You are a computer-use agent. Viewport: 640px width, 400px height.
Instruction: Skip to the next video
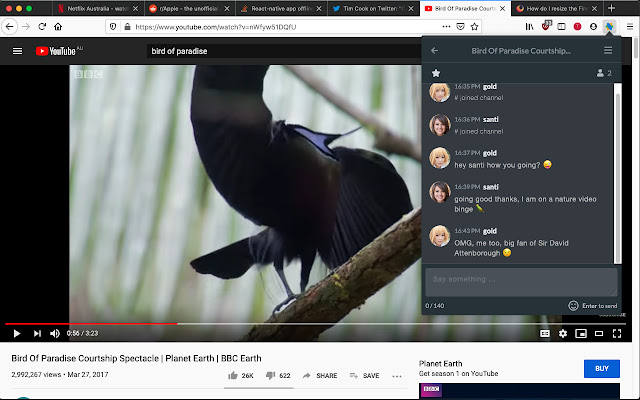(37, 333)
